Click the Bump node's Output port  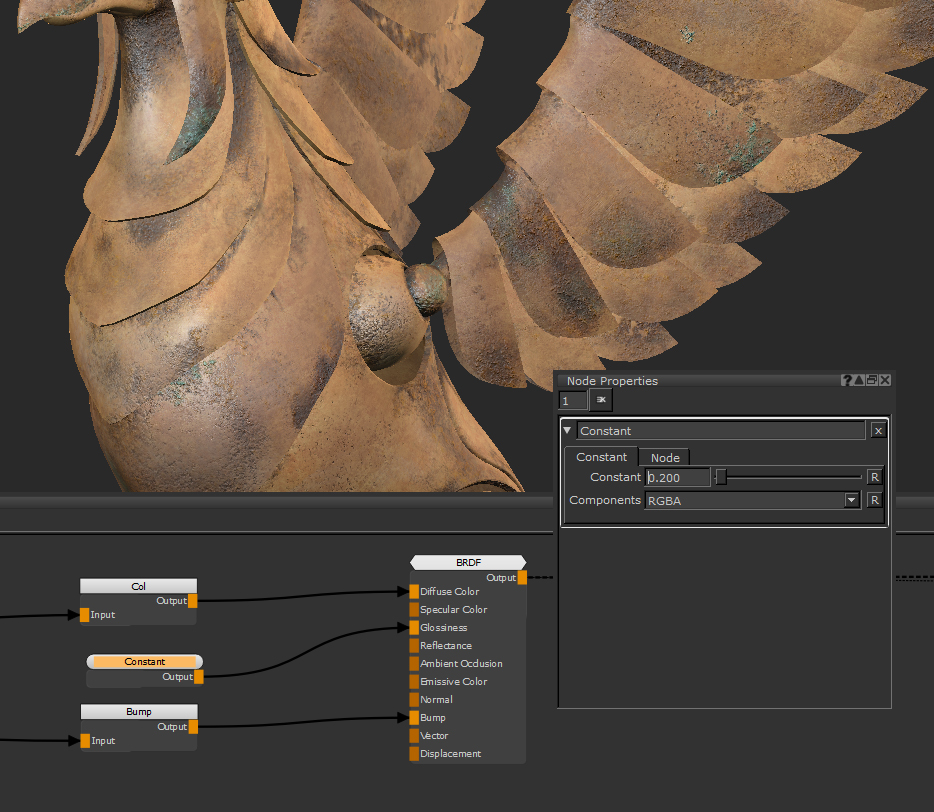193,727
